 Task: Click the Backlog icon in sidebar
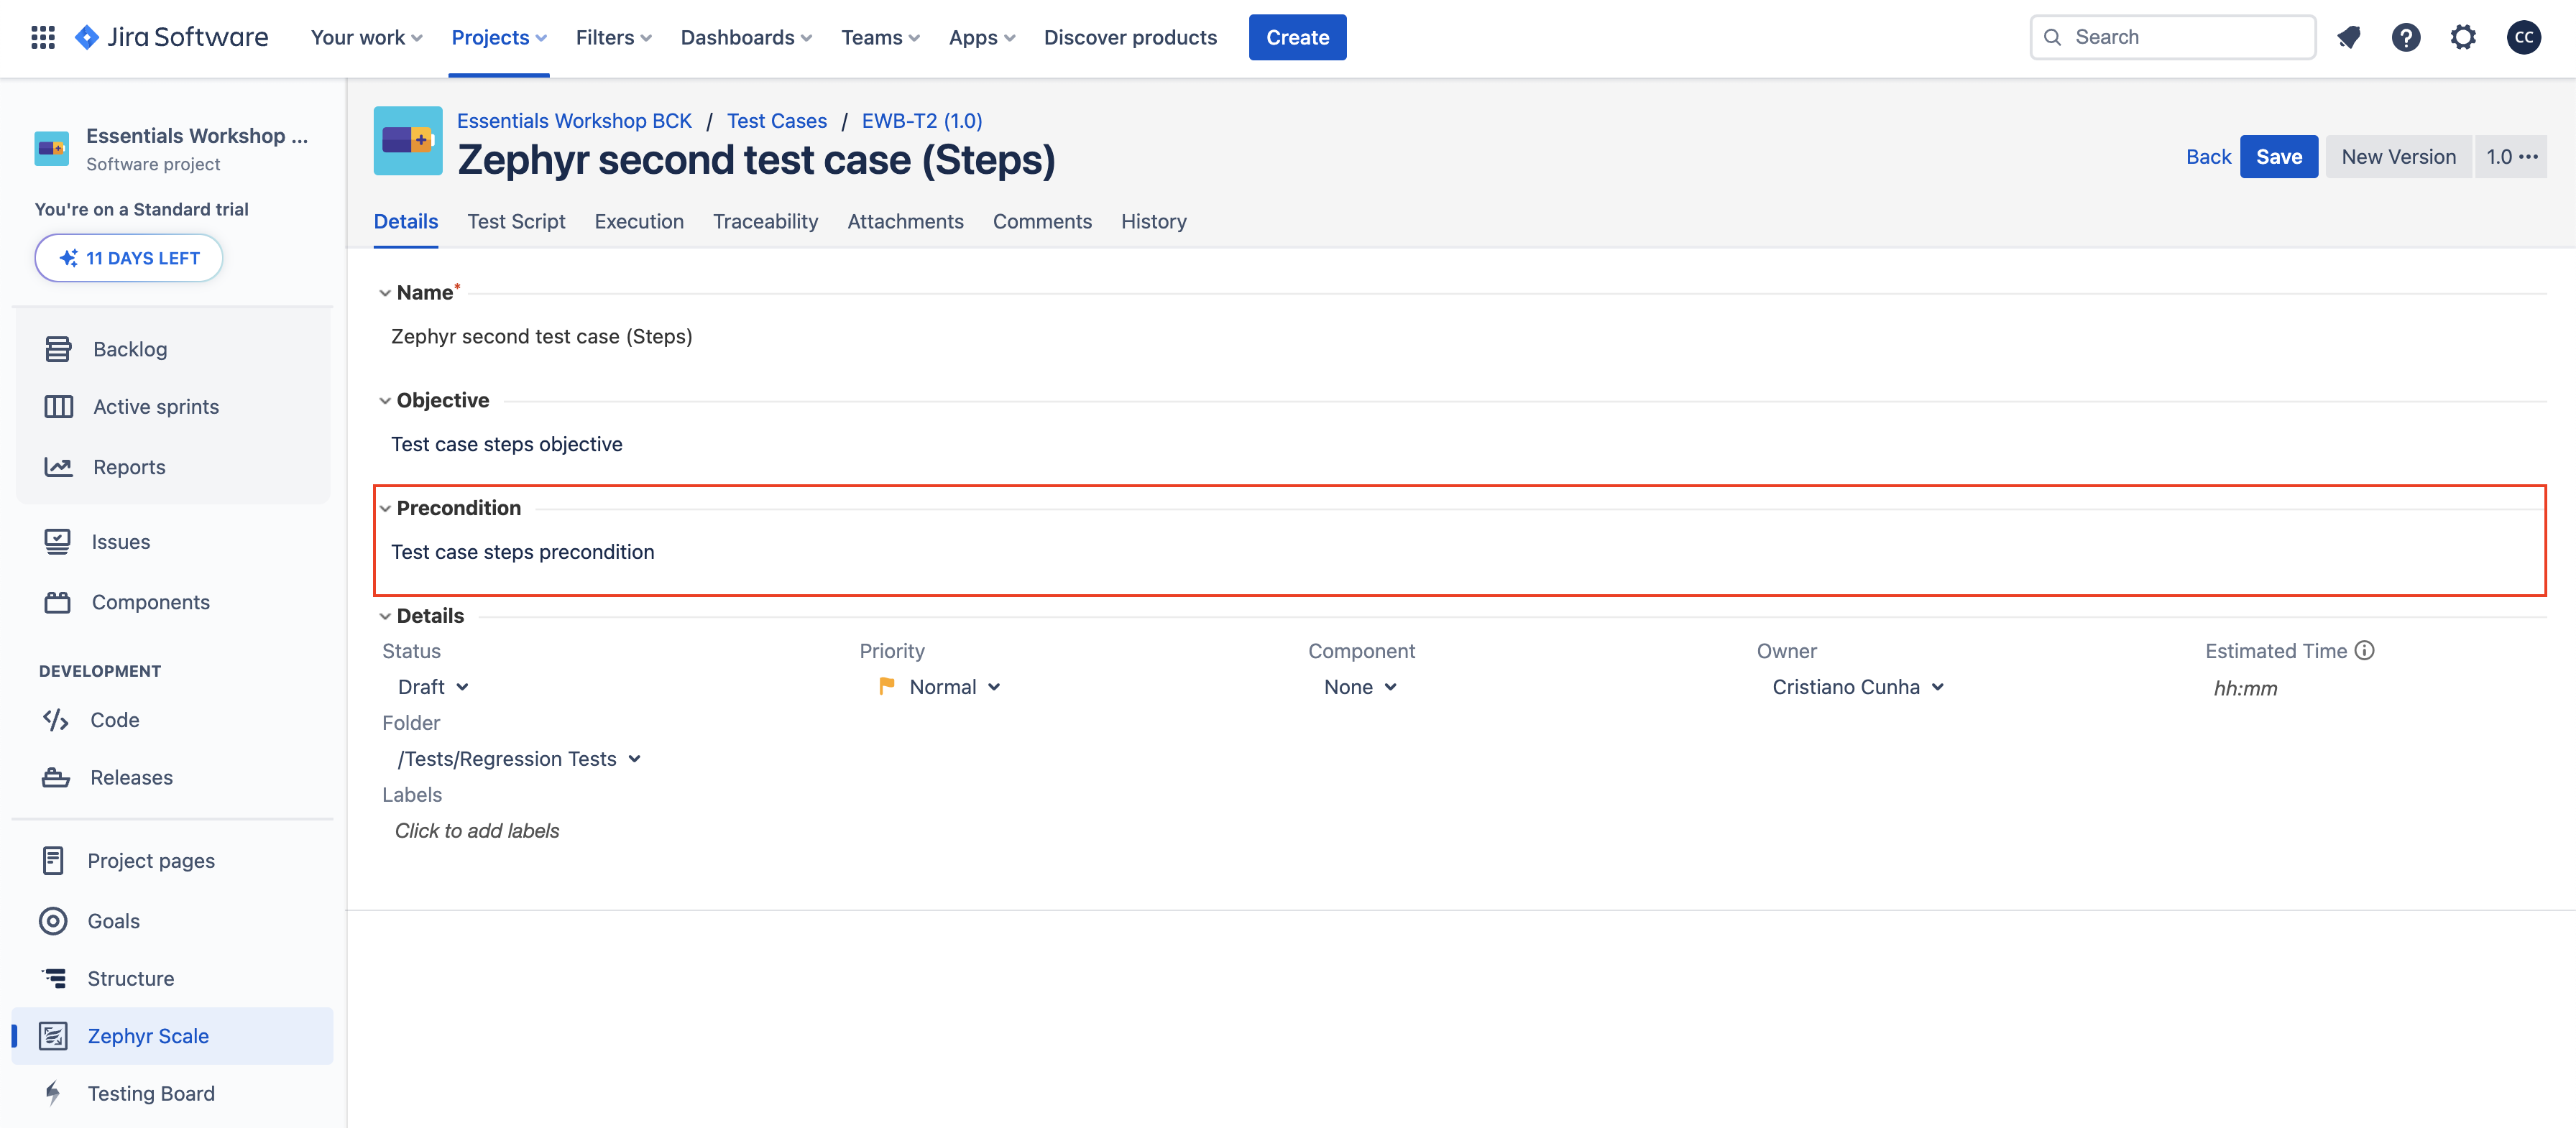point(58,349)
